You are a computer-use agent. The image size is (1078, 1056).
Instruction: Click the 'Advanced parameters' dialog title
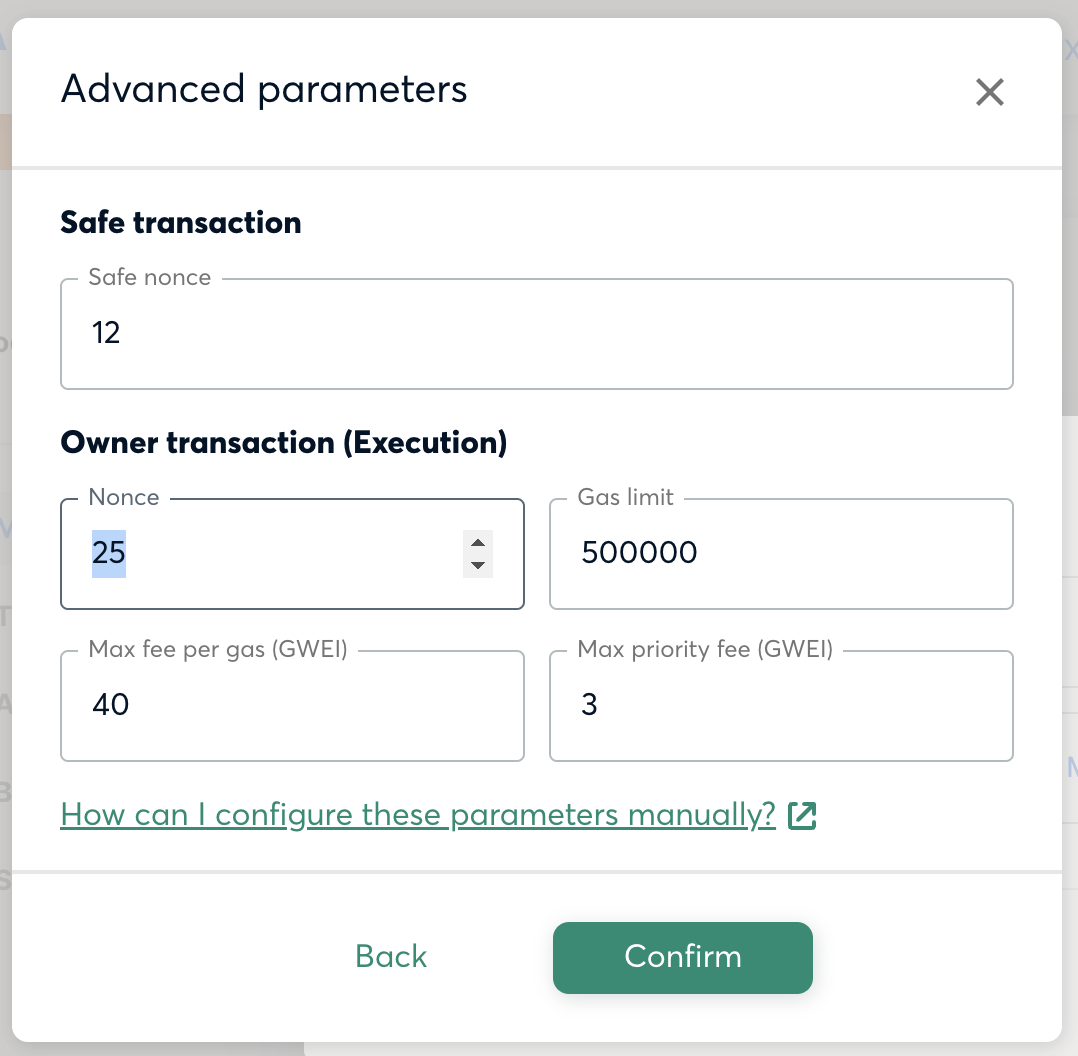(264, 90)
